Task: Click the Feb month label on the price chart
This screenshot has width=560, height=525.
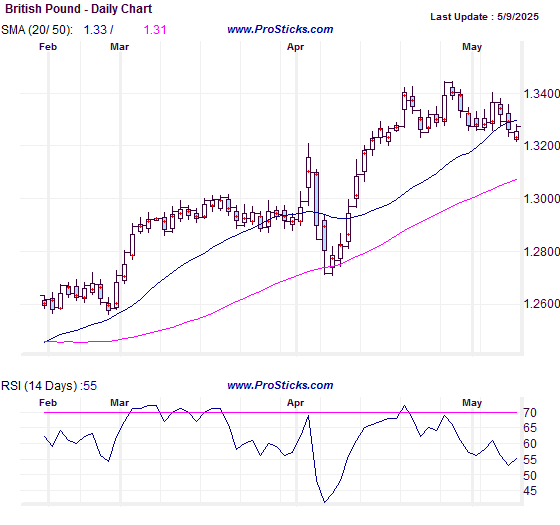Action: coord(48,47)
